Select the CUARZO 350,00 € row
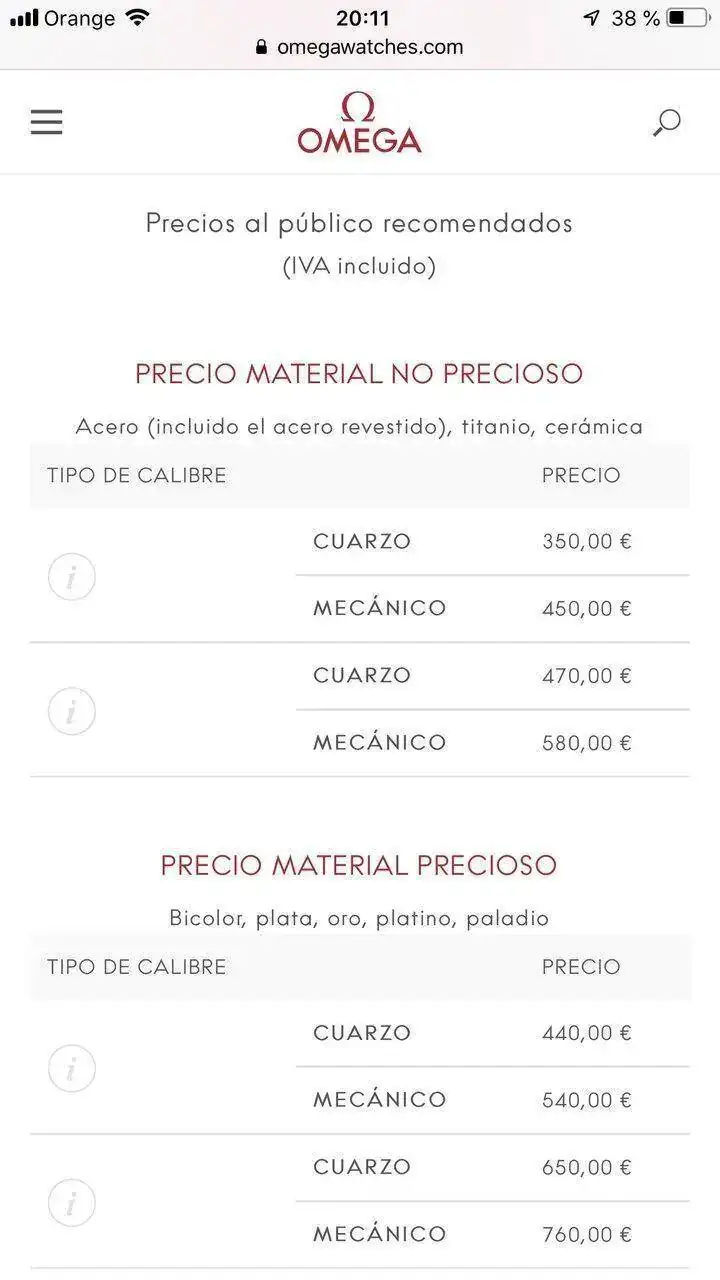Image resolution: width=720 pixels, height=1280 pixels. 492,541
